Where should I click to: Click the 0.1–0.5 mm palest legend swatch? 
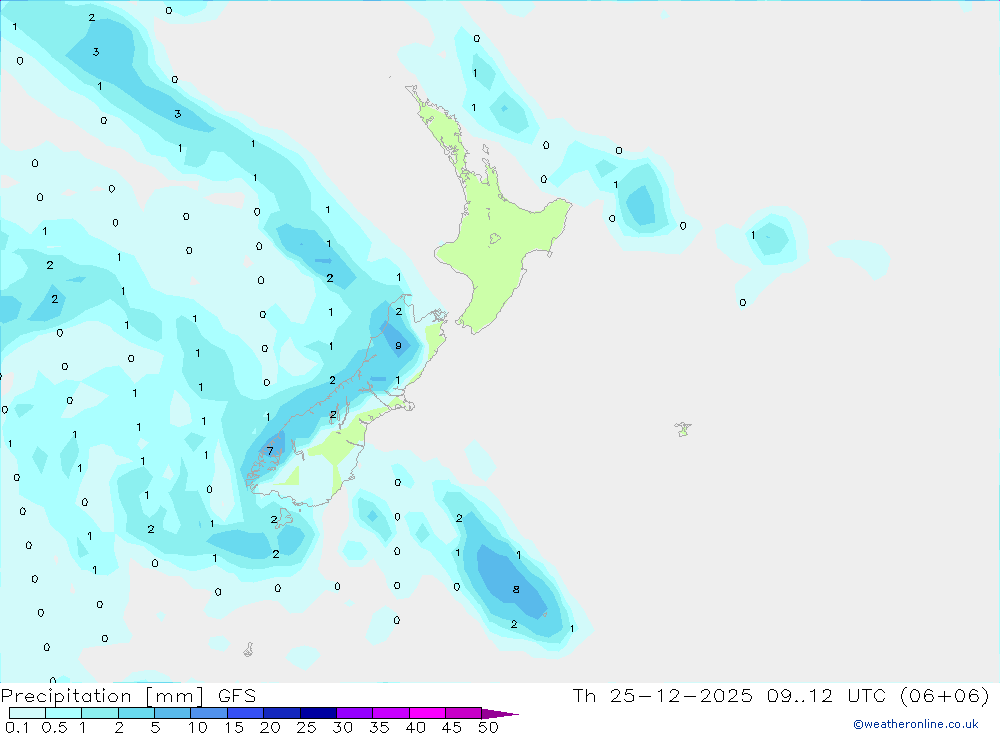coord(27,713)
